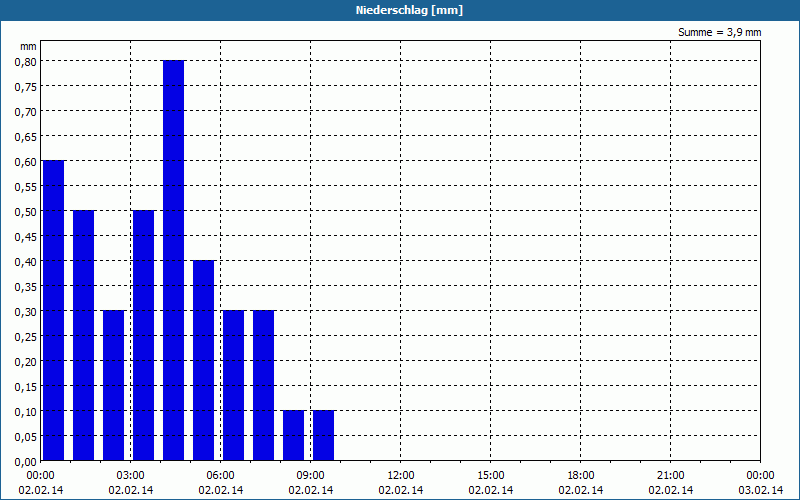Click the 18:00 time axis label
This screenshot has width=800, height=500.
[581, 476]
